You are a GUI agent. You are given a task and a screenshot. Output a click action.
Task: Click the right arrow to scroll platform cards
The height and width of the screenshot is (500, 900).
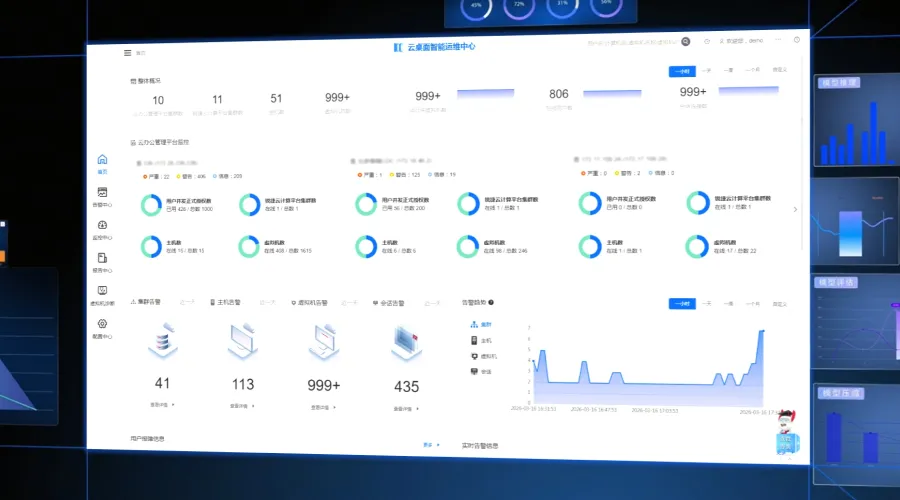coord(795,209)
